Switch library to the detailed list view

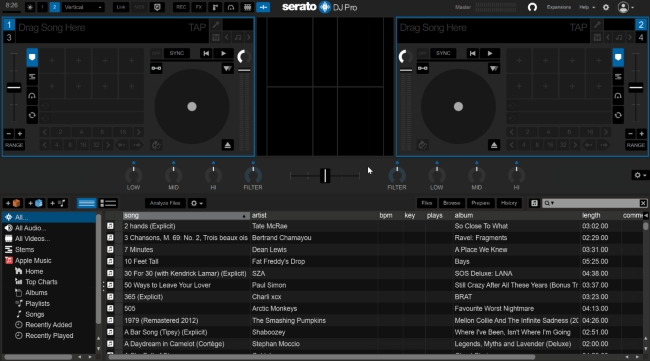tap(108, 203)
